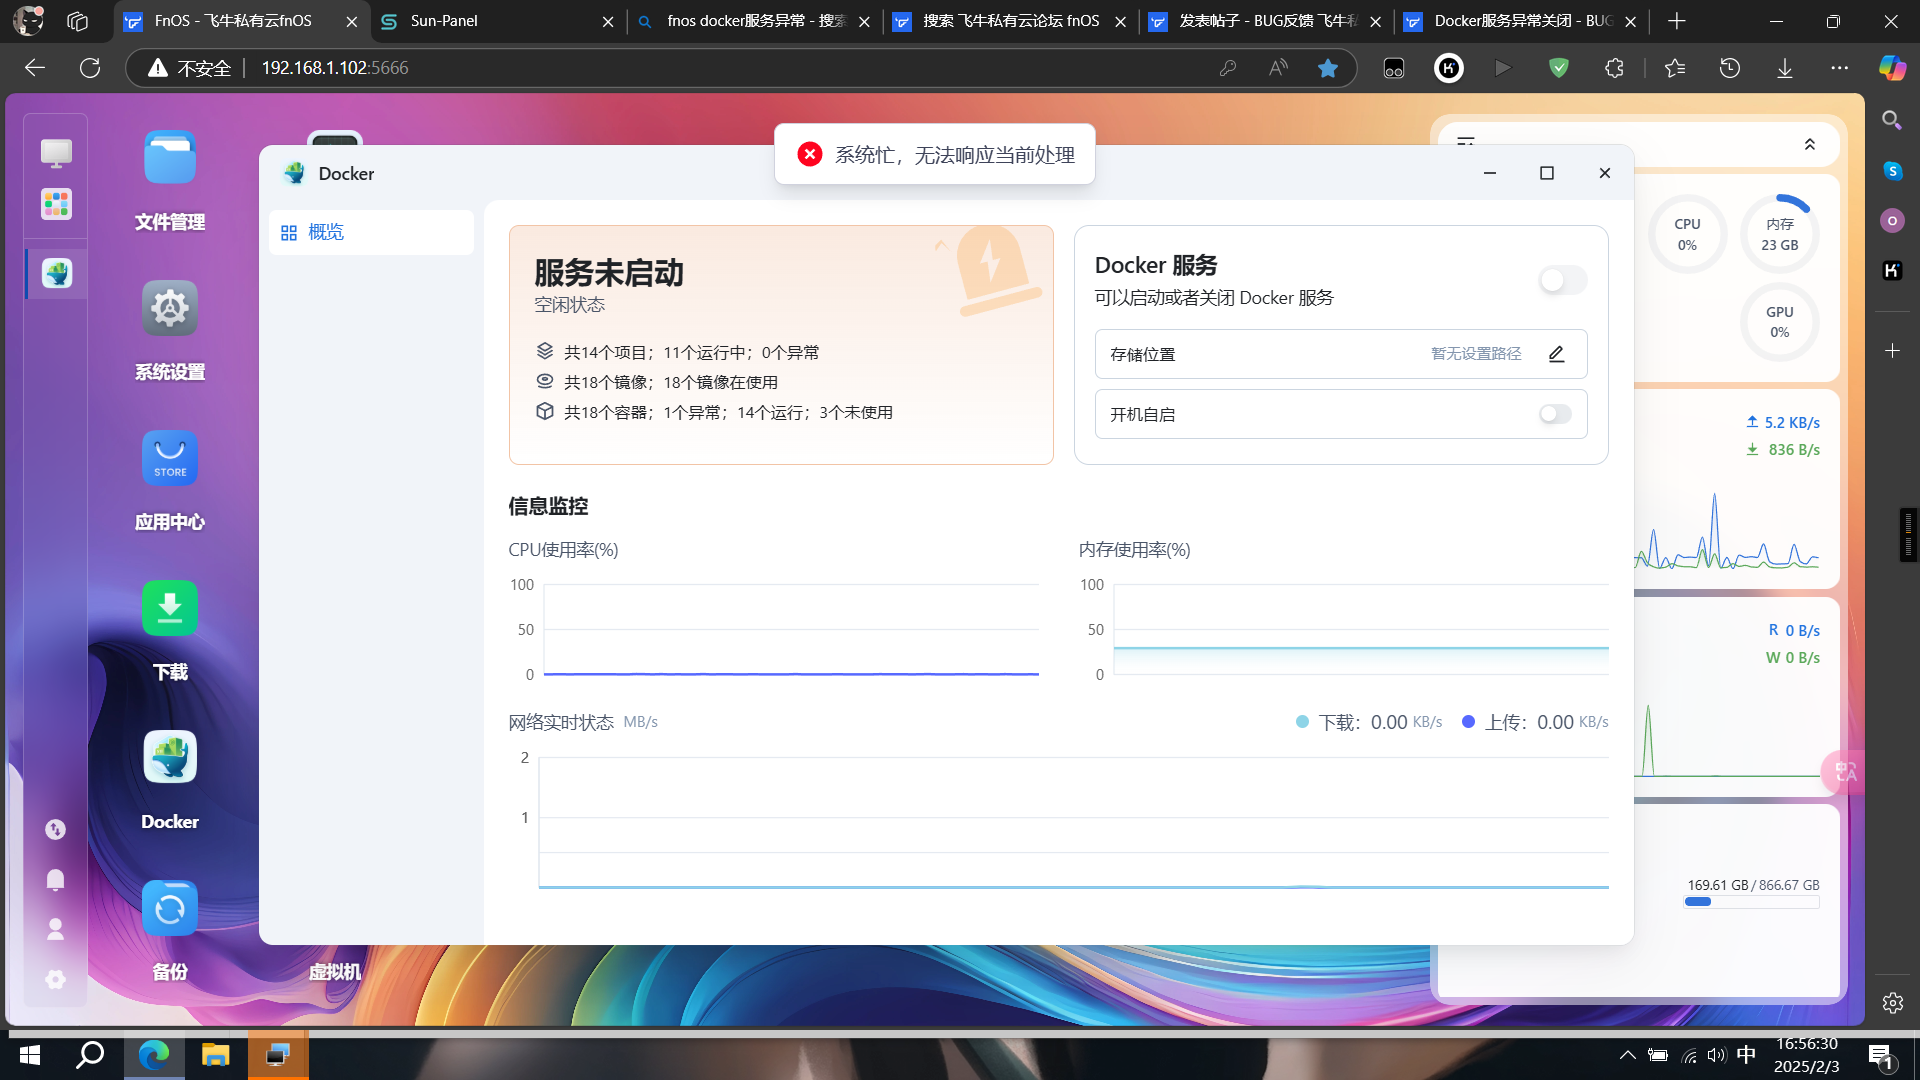Click the CPU 0% gauge in widget

tap(1687, 235)
